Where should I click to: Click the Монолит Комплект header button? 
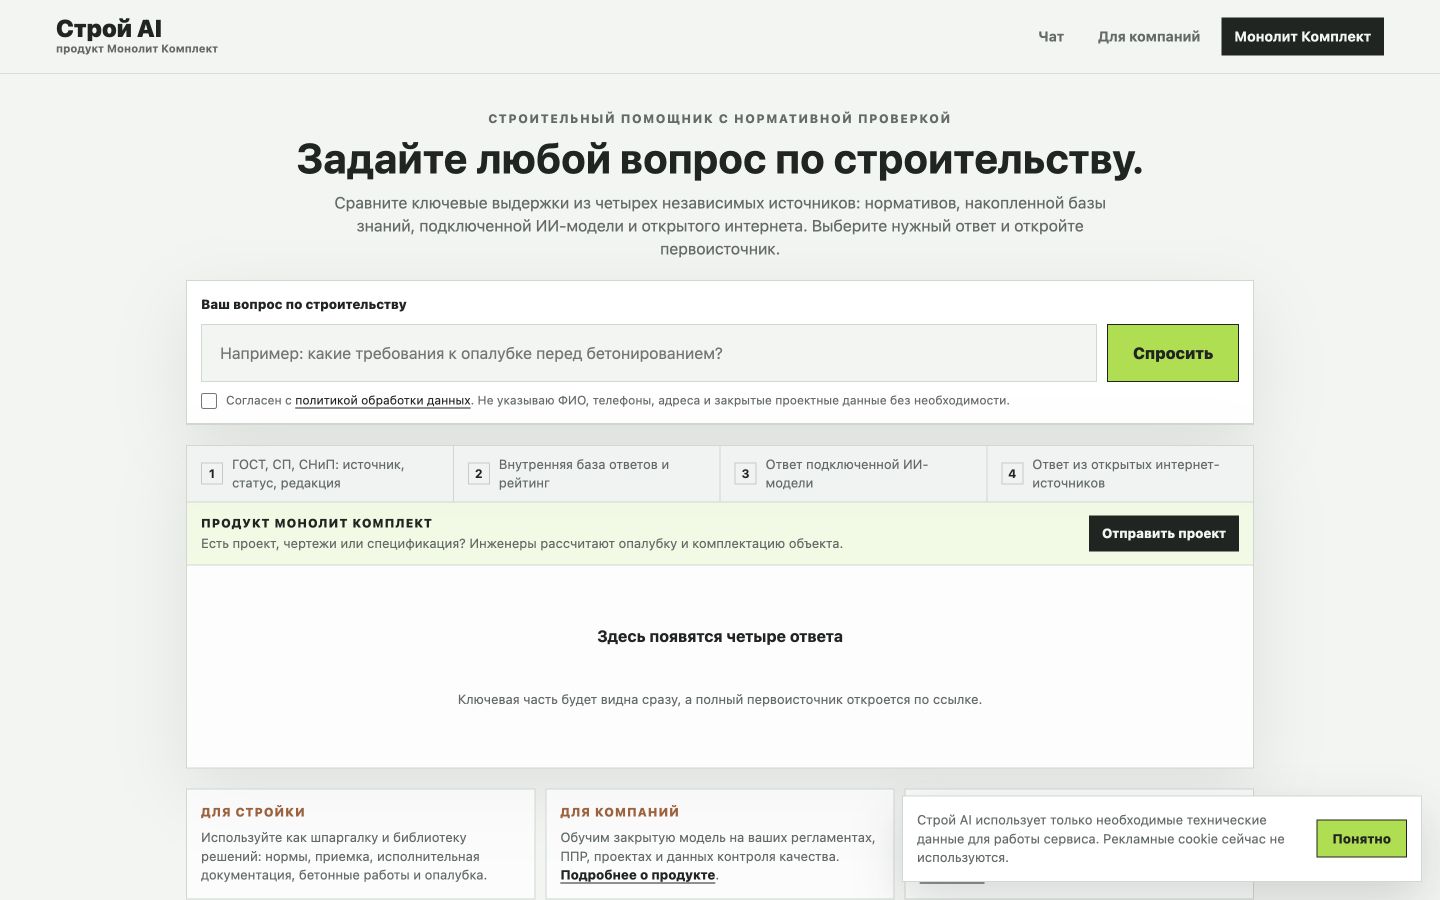pos(1302,36)
